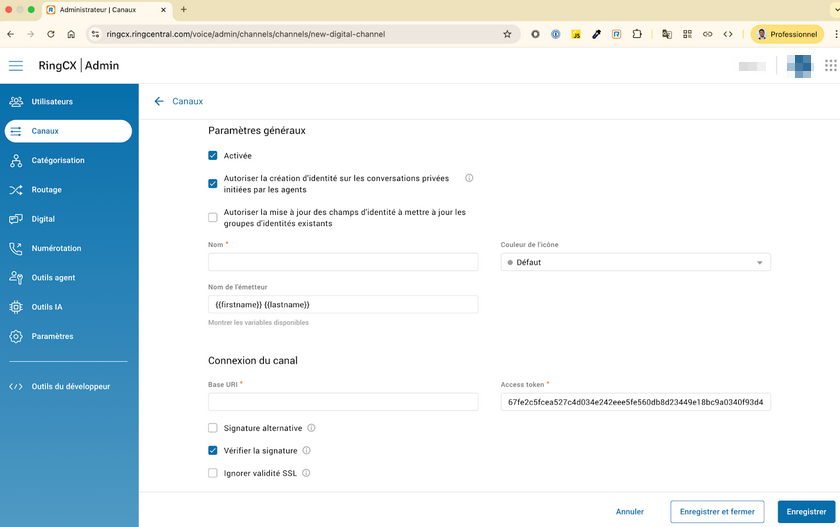Uncheck the Activée checkbox
840x527 pixels.
(x=213, y=156)
